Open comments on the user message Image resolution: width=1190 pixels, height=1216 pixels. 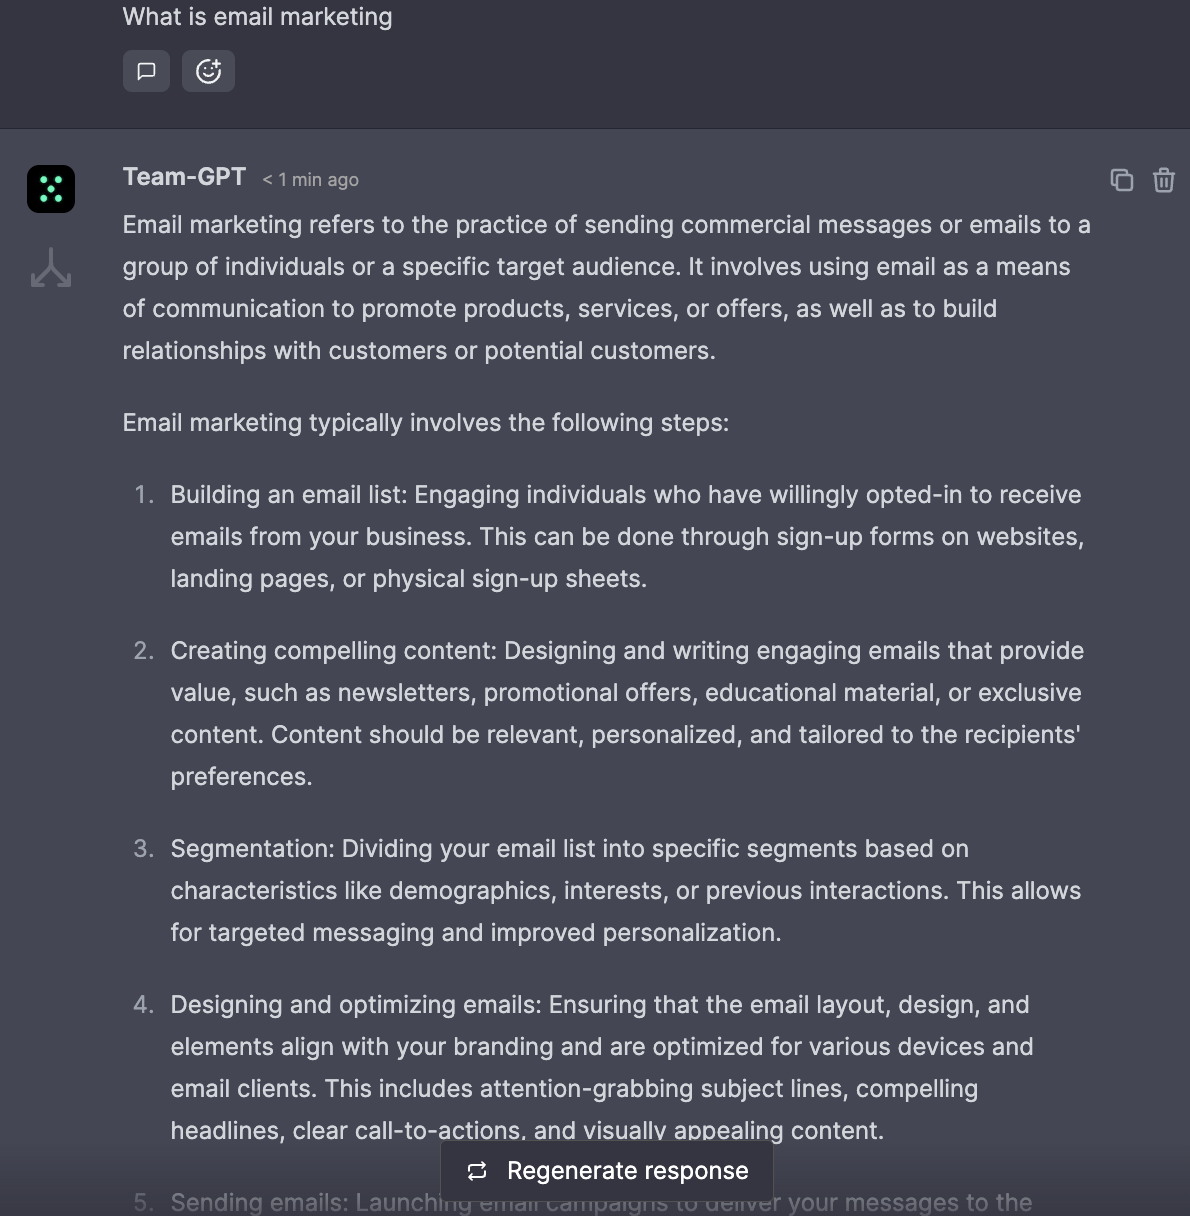pos(146,71)
